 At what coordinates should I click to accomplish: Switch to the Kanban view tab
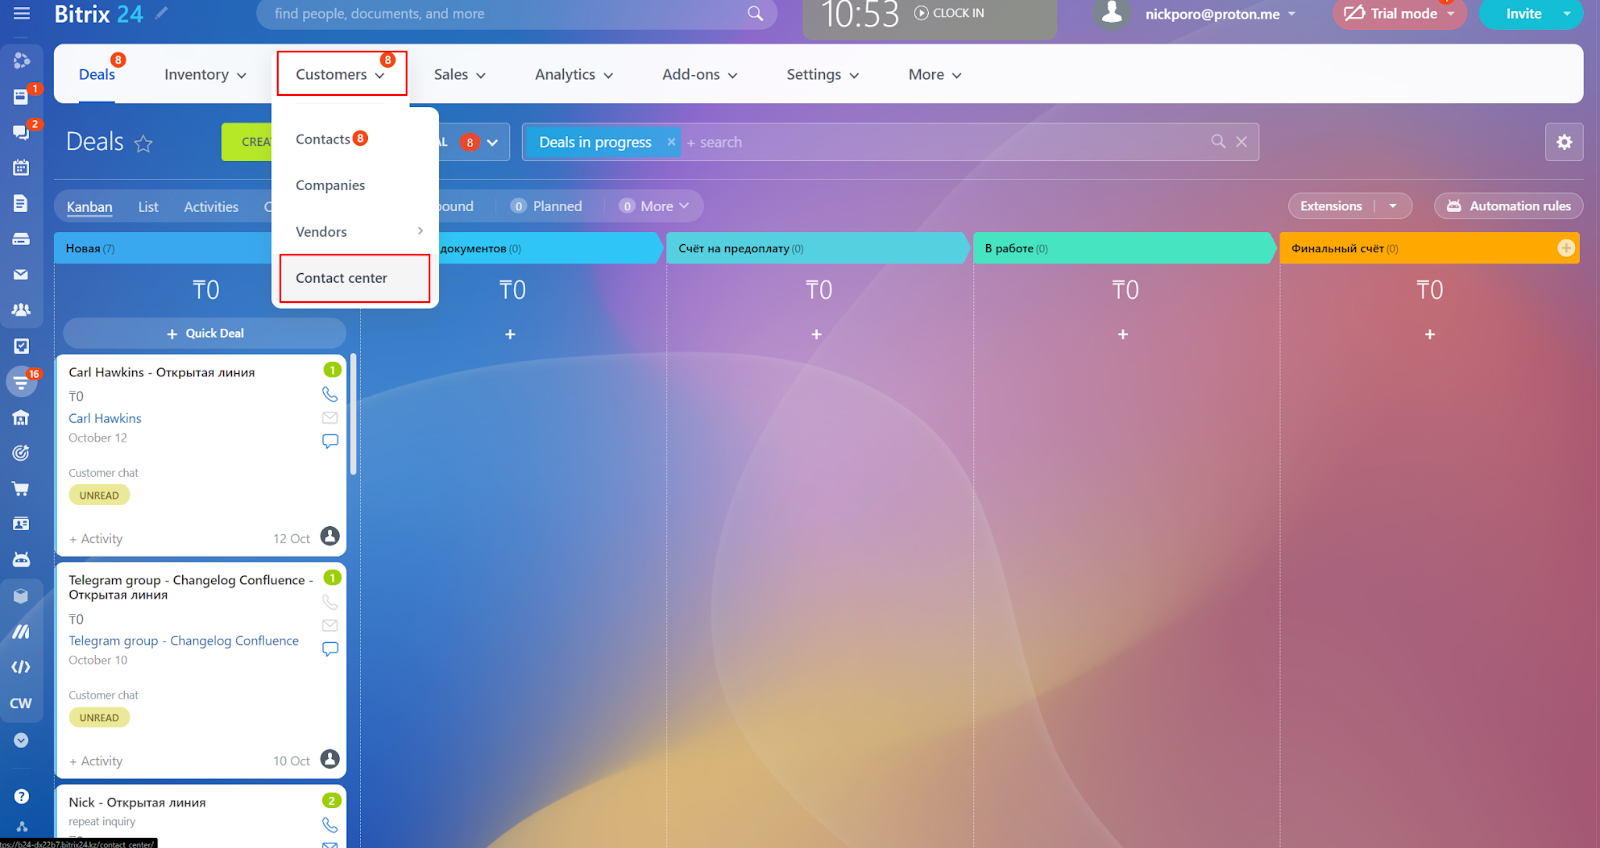click(x=89, y=207)
